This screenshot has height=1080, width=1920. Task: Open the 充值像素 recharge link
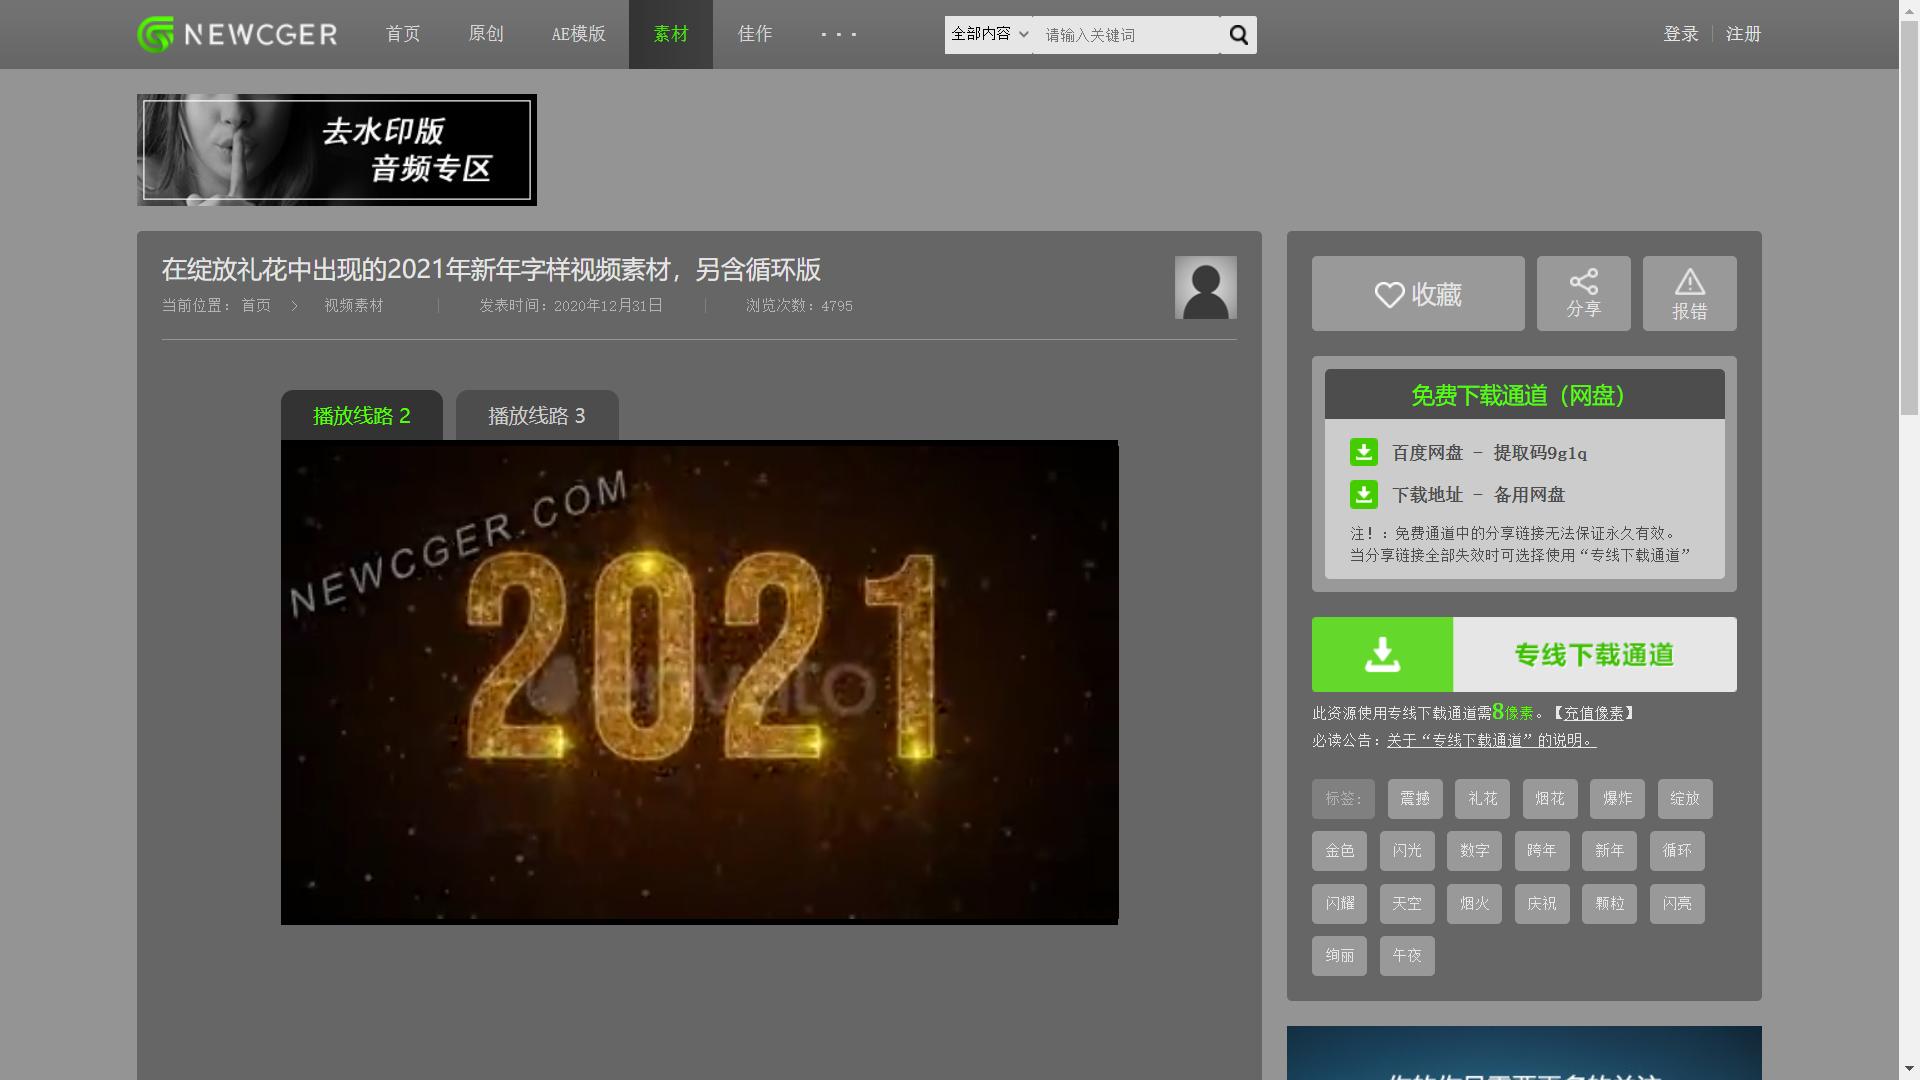[x=1593, y=714]
